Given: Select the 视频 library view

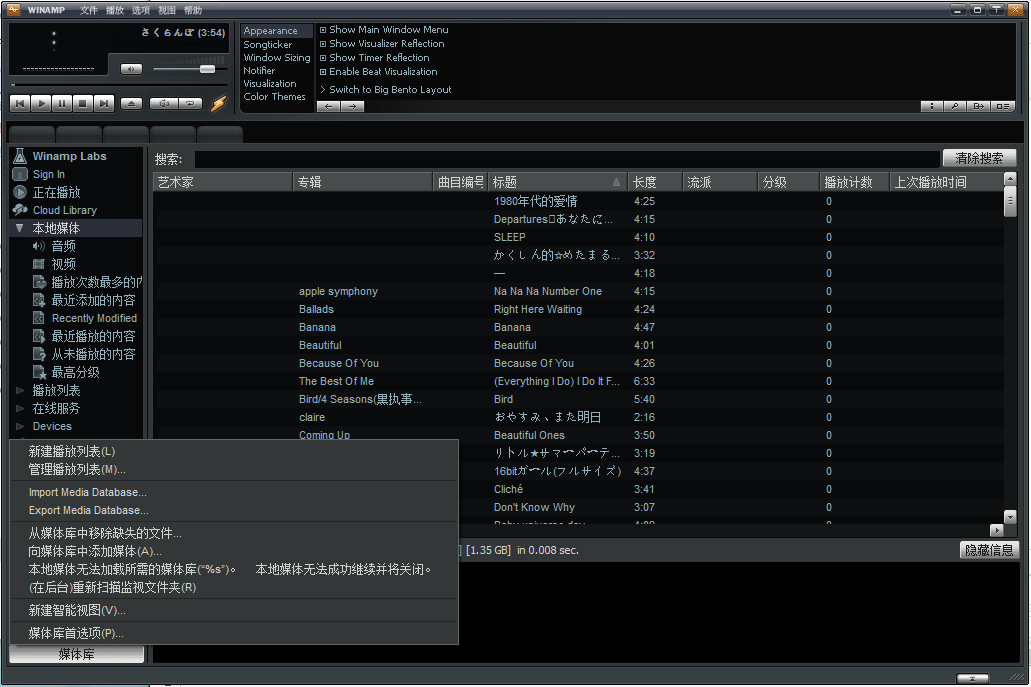Looking at the screenshot, I should click(x=63, y=264).
